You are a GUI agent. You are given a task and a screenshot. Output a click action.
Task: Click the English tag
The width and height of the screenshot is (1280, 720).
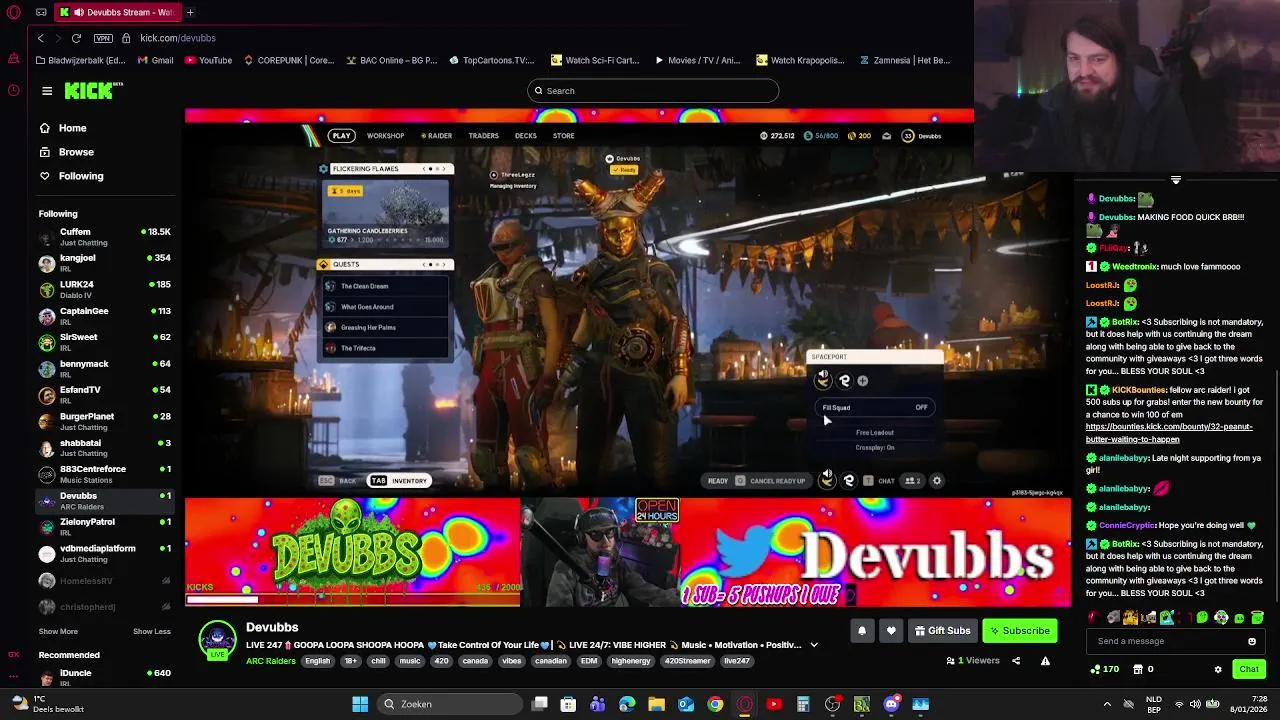318,661
